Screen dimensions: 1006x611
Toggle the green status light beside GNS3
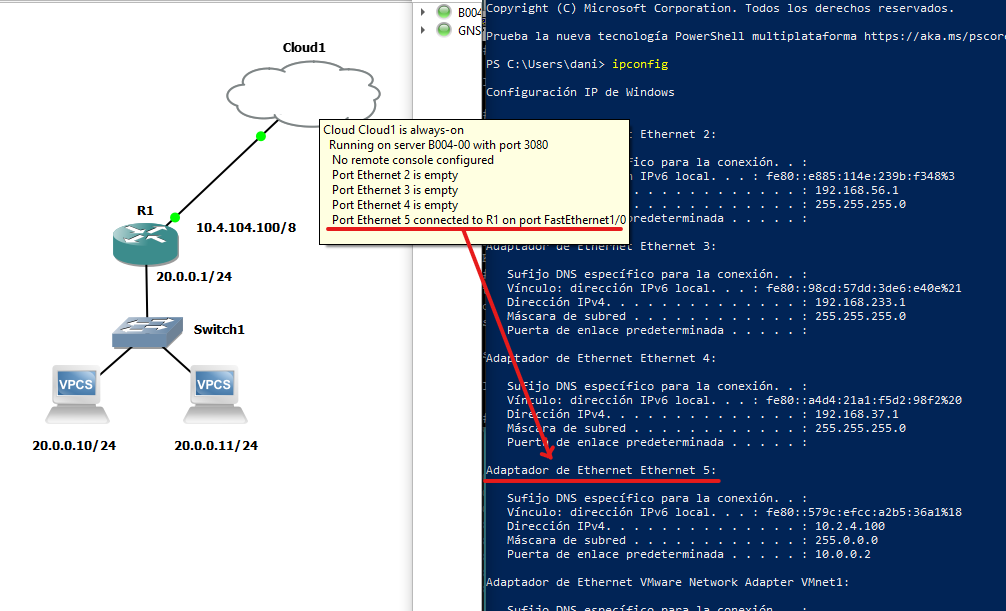[x=443, y=30]
